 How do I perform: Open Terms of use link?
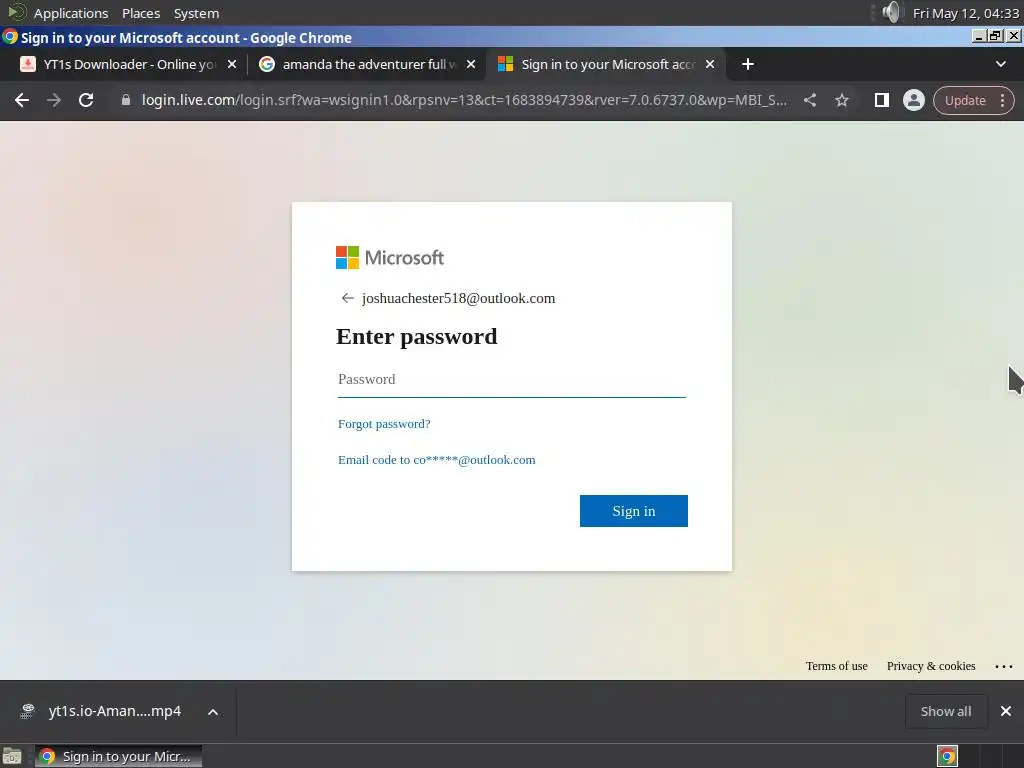pos(837,666)
